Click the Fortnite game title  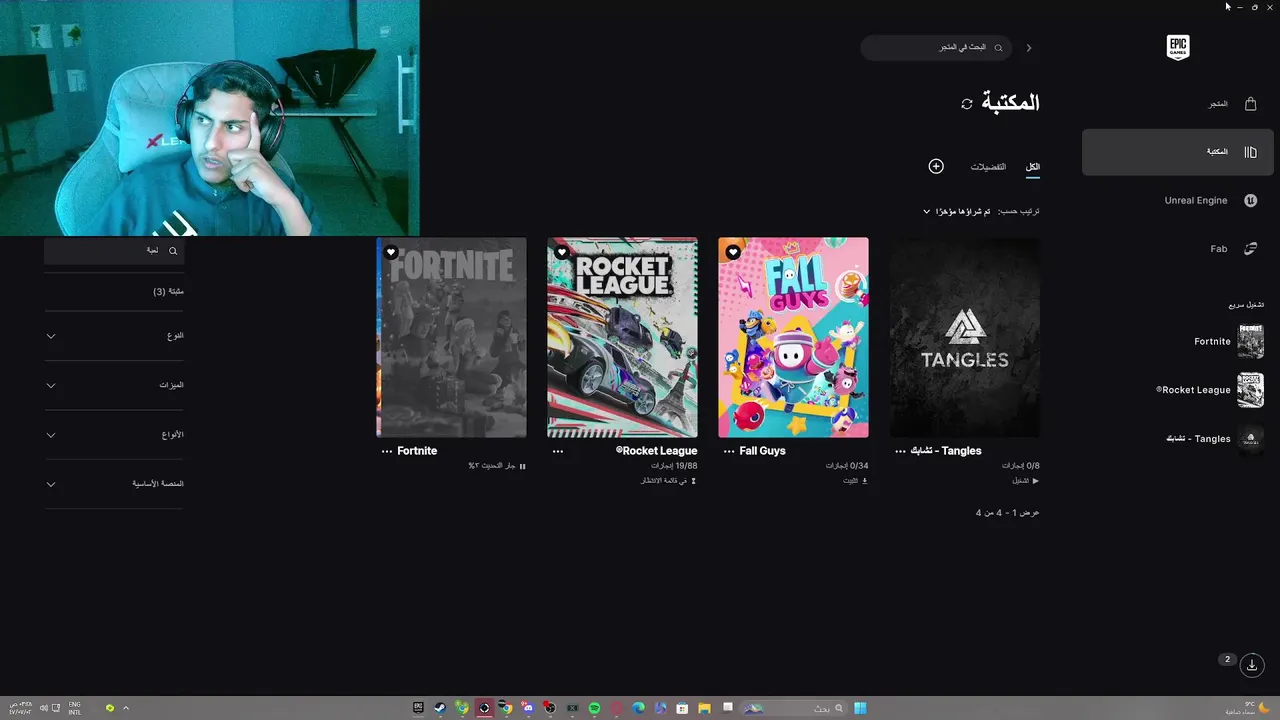(417, 451)
